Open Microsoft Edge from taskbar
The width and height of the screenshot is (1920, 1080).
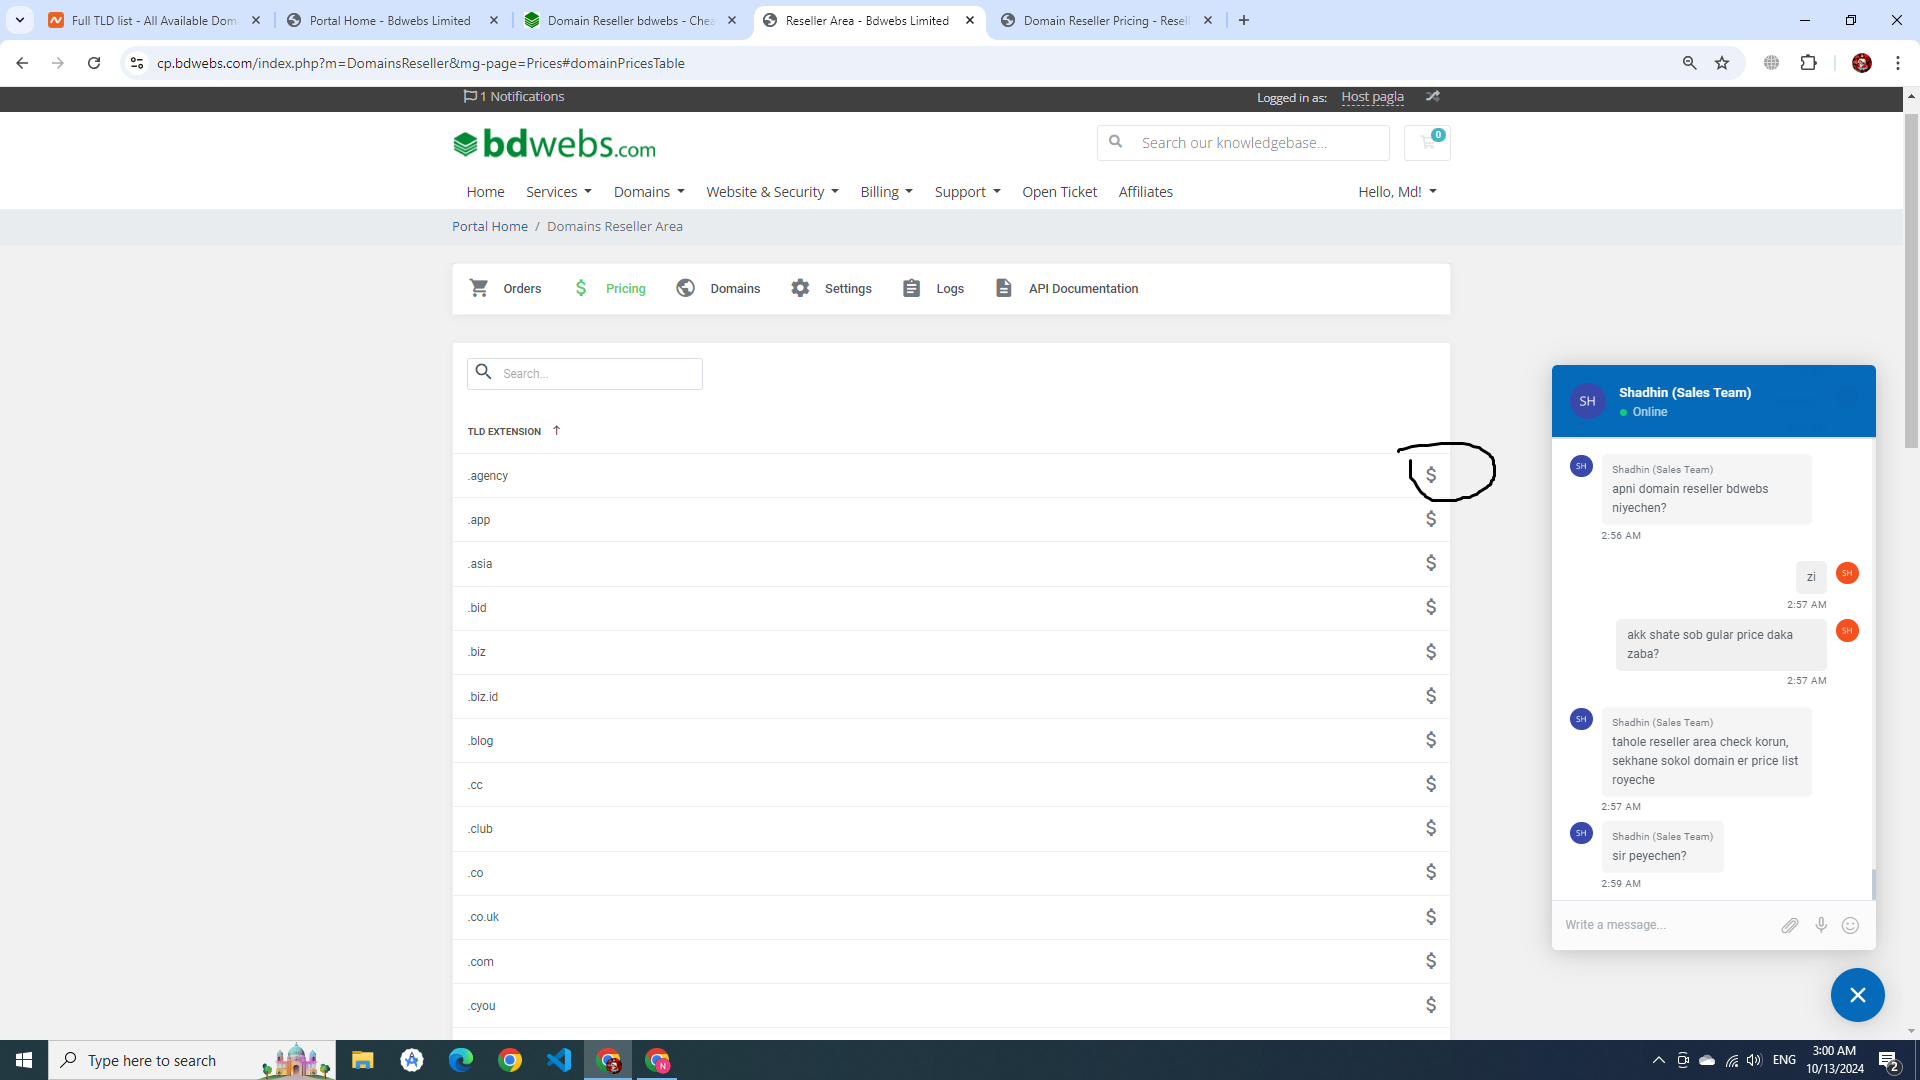point(461,1060)
